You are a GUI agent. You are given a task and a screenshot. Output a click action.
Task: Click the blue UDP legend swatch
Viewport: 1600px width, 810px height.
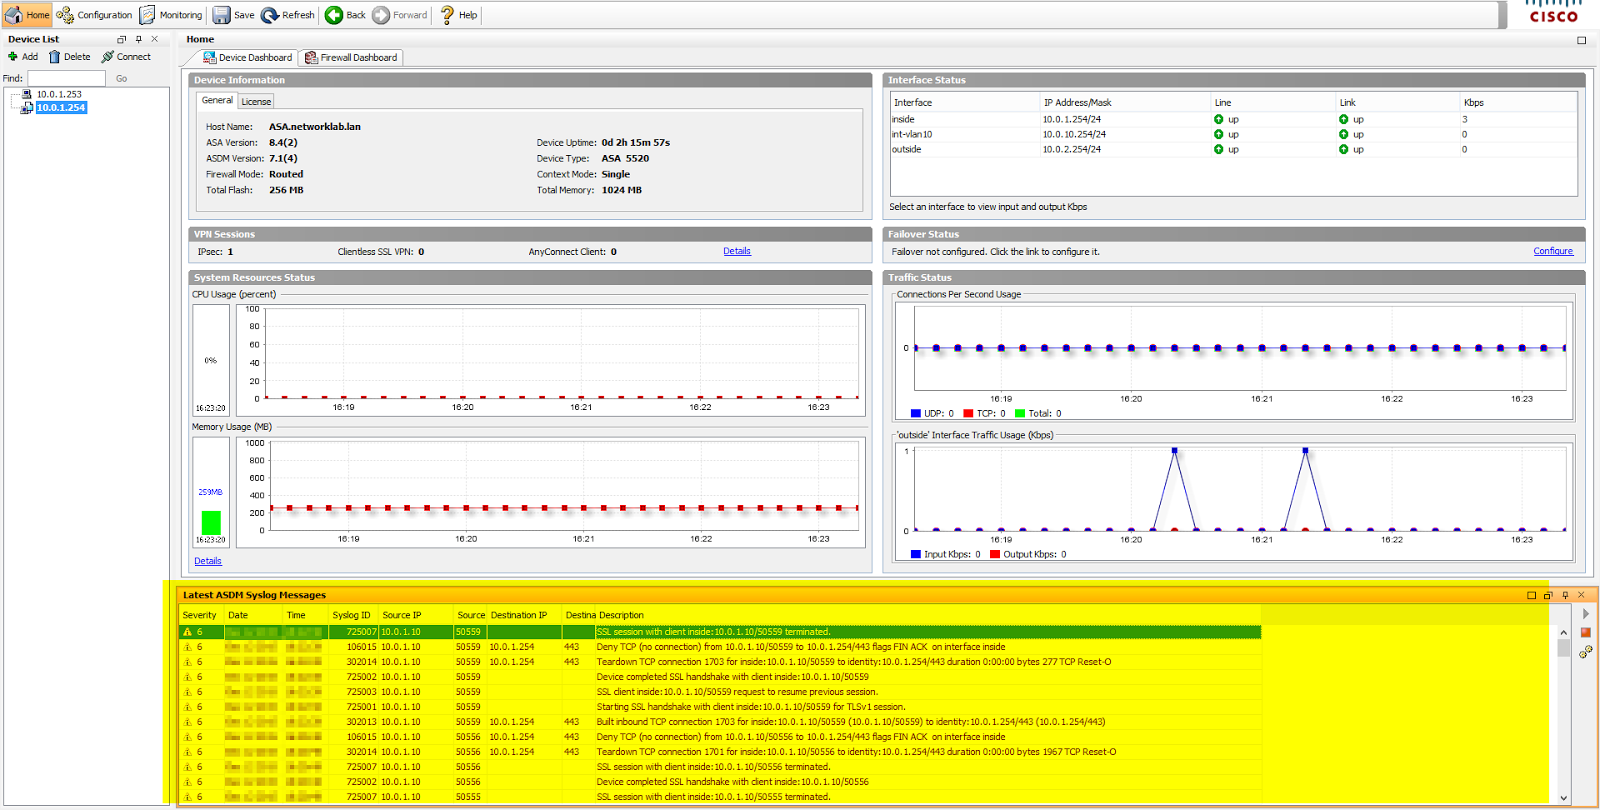tap(916, 413)
